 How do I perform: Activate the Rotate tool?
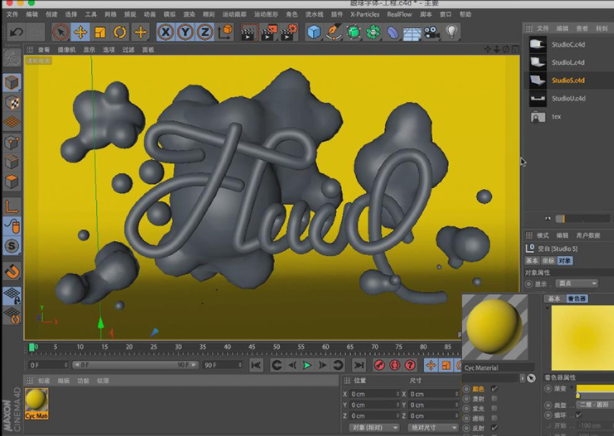pos(120,32)
